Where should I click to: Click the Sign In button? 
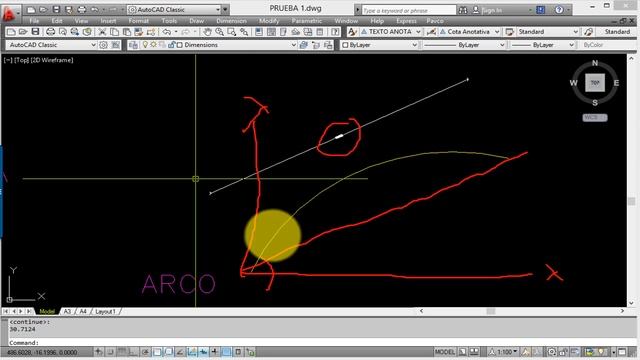click(x=492, y=10)
